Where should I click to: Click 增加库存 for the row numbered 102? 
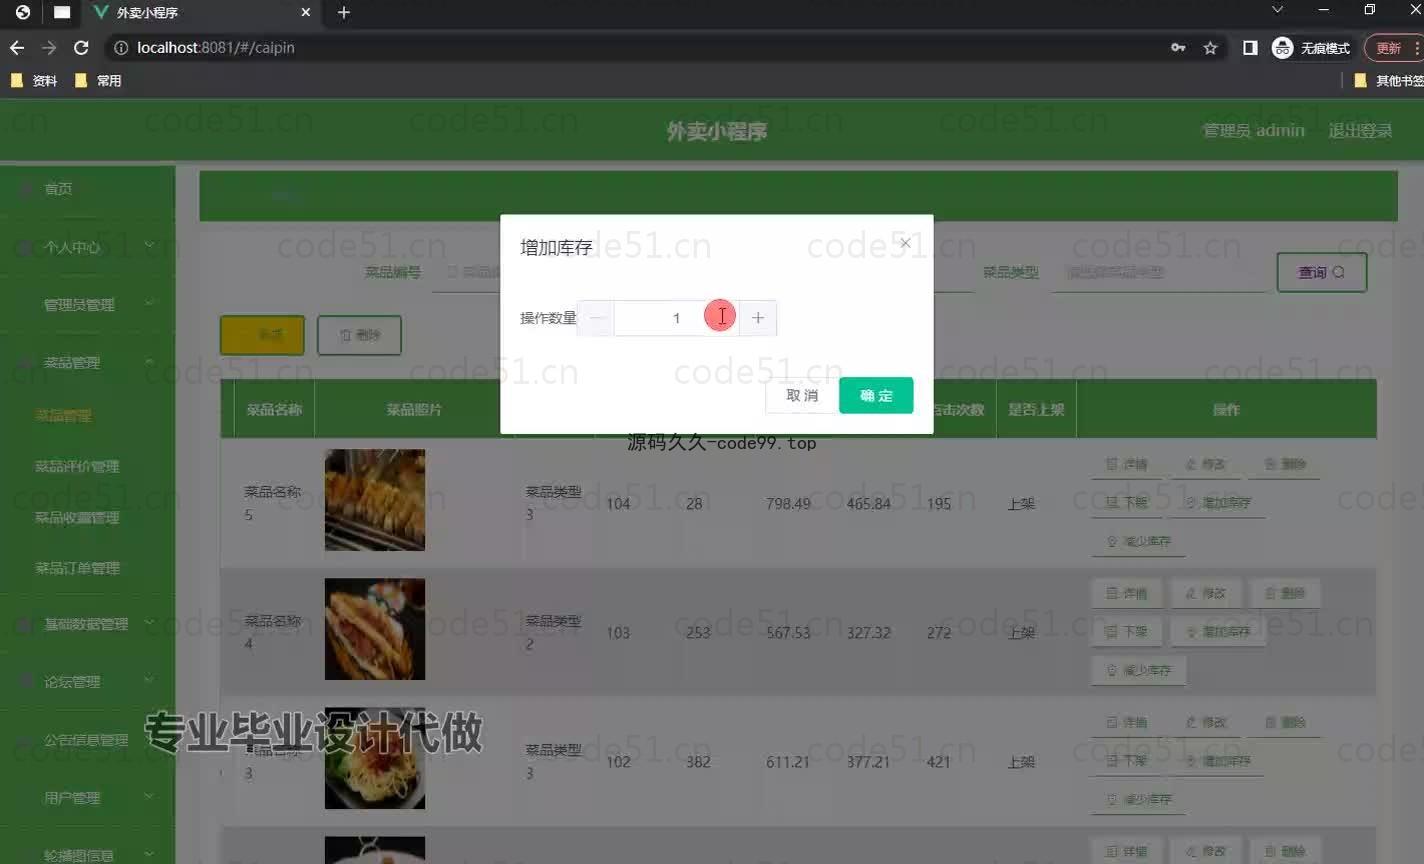coord(1218,761)
